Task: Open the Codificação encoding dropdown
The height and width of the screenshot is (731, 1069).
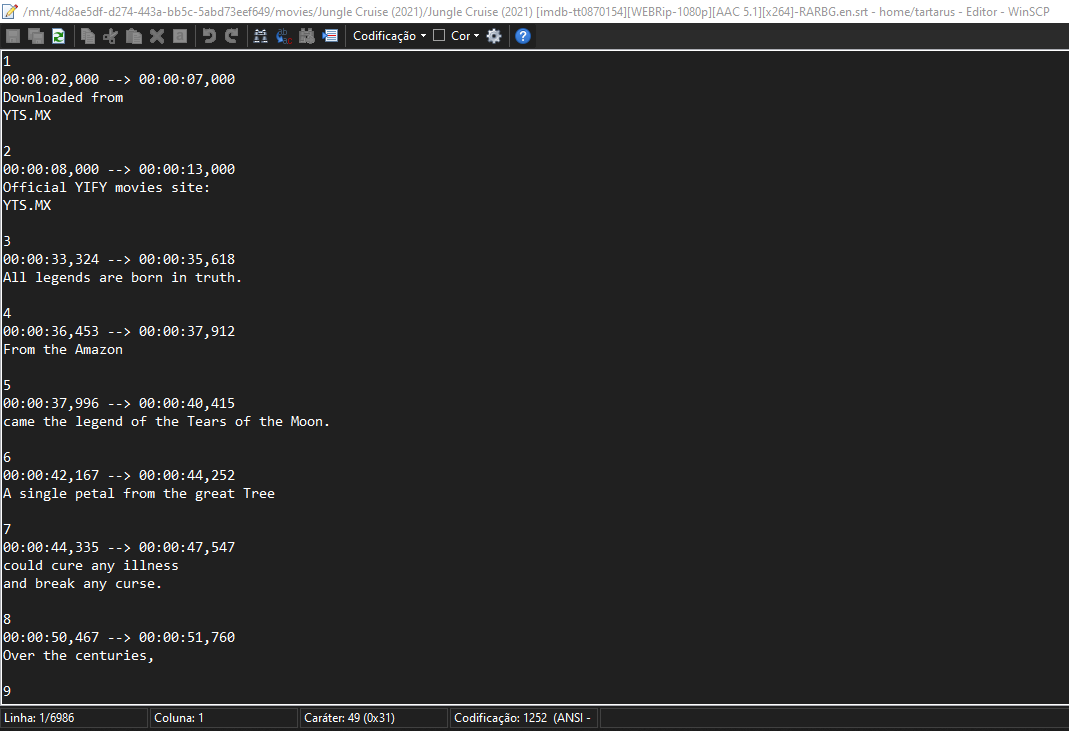Action: (x=389, y=36)
